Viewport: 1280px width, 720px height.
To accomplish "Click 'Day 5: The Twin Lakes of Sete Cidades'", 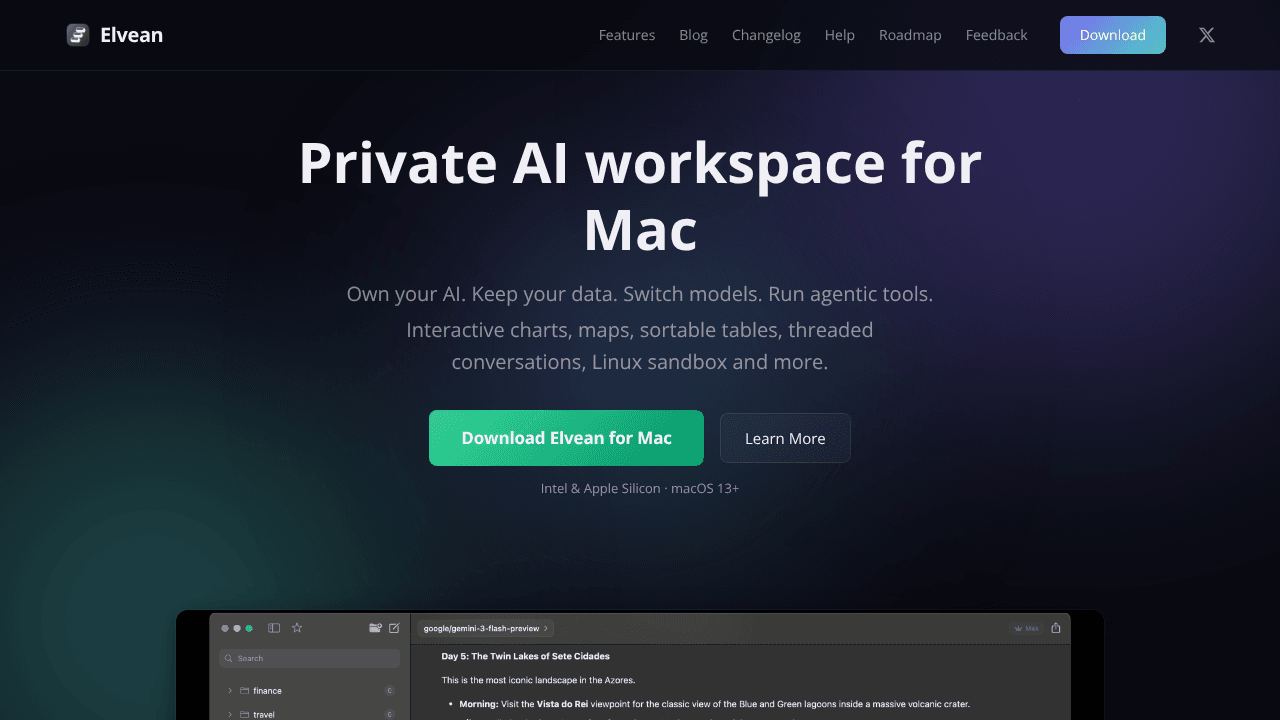I will [x=526, y=656].
